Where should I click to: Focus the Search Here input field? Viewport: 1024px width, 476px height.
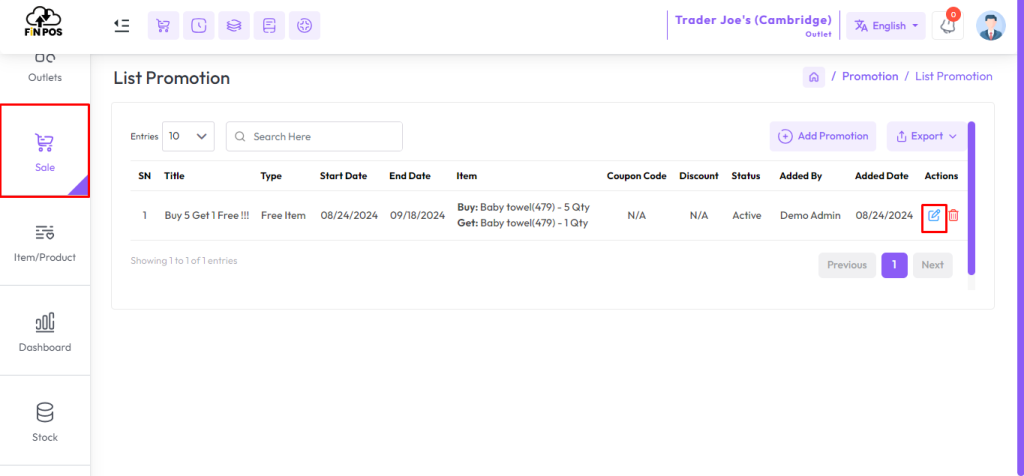[314, 136]
